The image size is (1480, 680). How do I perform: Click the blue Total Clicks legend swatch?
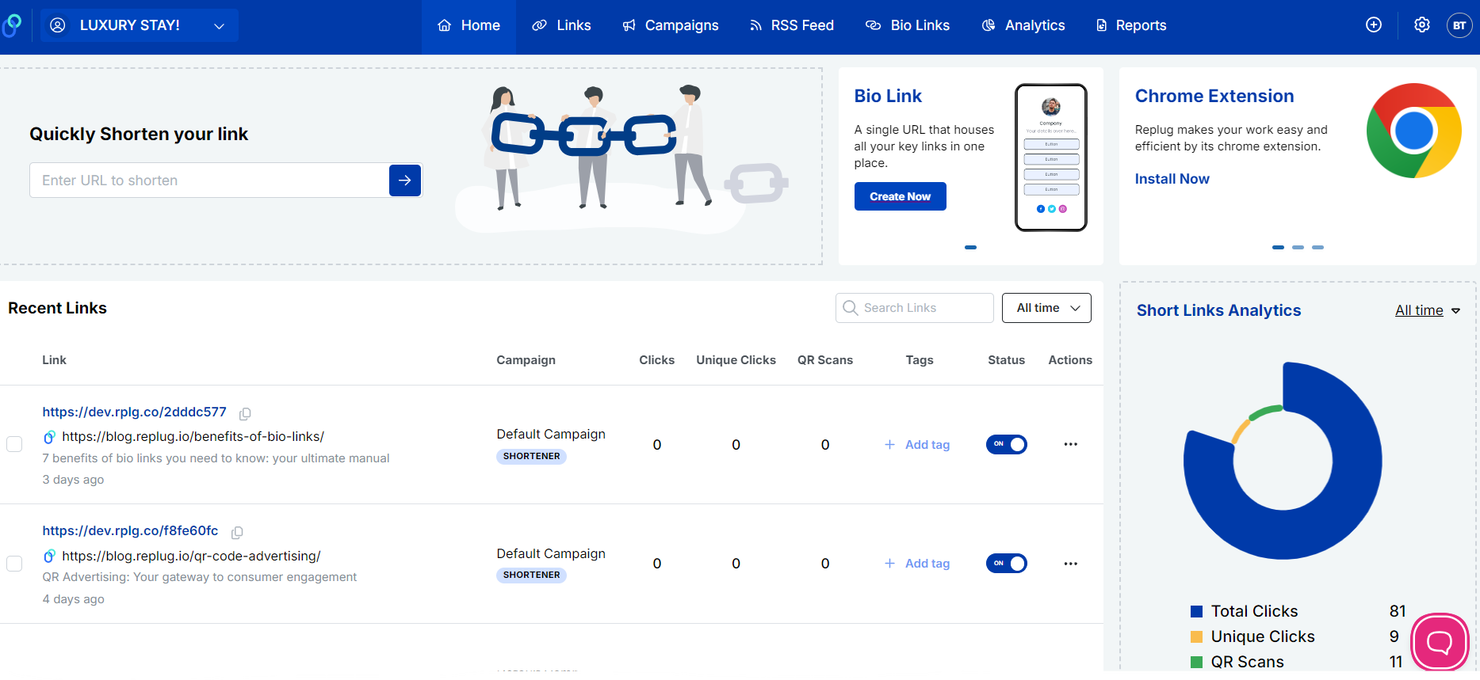[1196, 611]
